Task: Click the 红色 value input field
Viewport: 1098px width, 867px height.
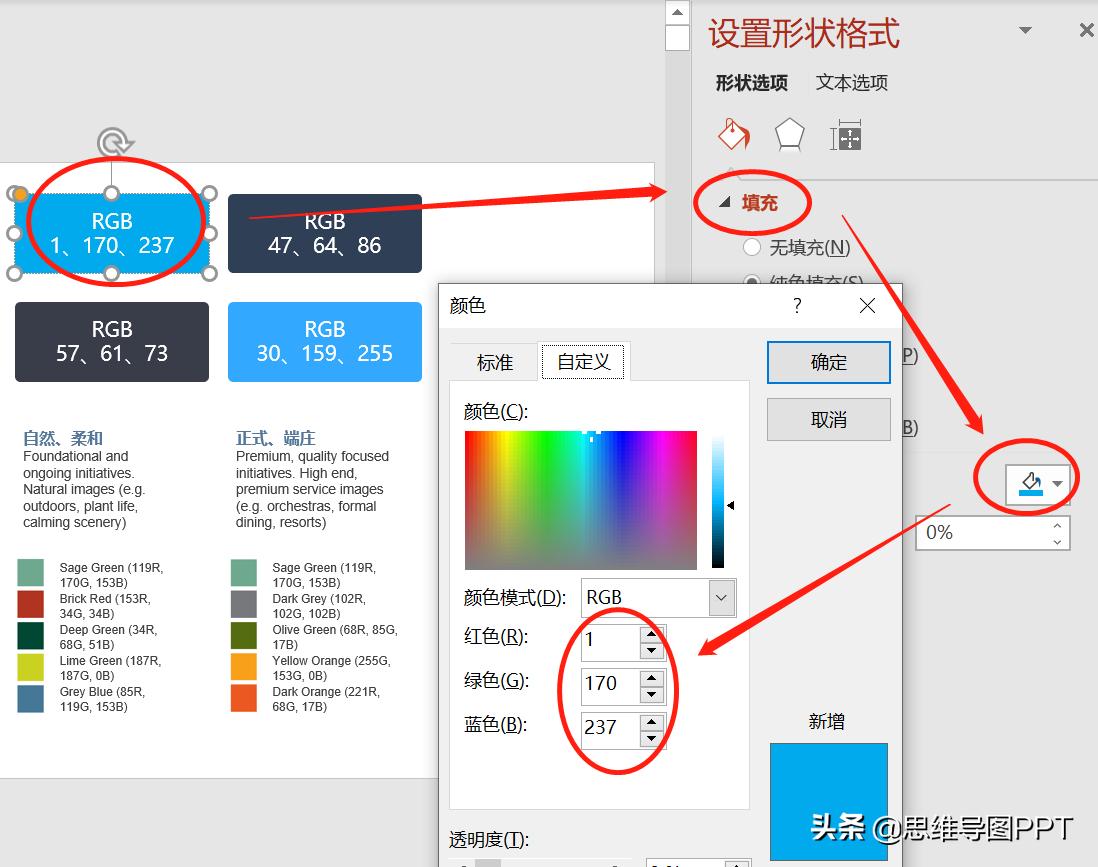Action: (x=610, y=642)
